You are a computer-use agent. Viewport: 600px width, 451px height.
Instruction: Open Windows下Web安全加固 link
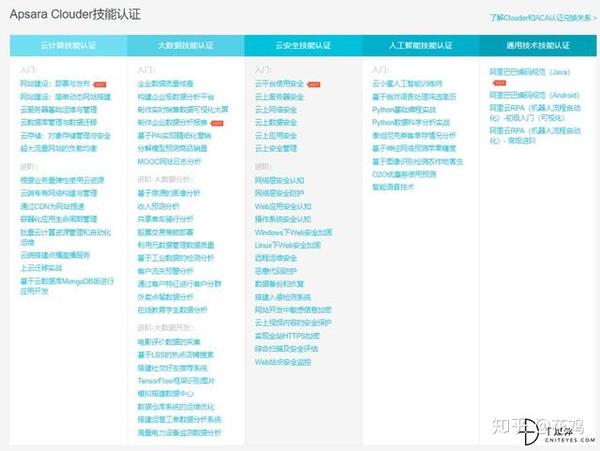coord(293,232)
